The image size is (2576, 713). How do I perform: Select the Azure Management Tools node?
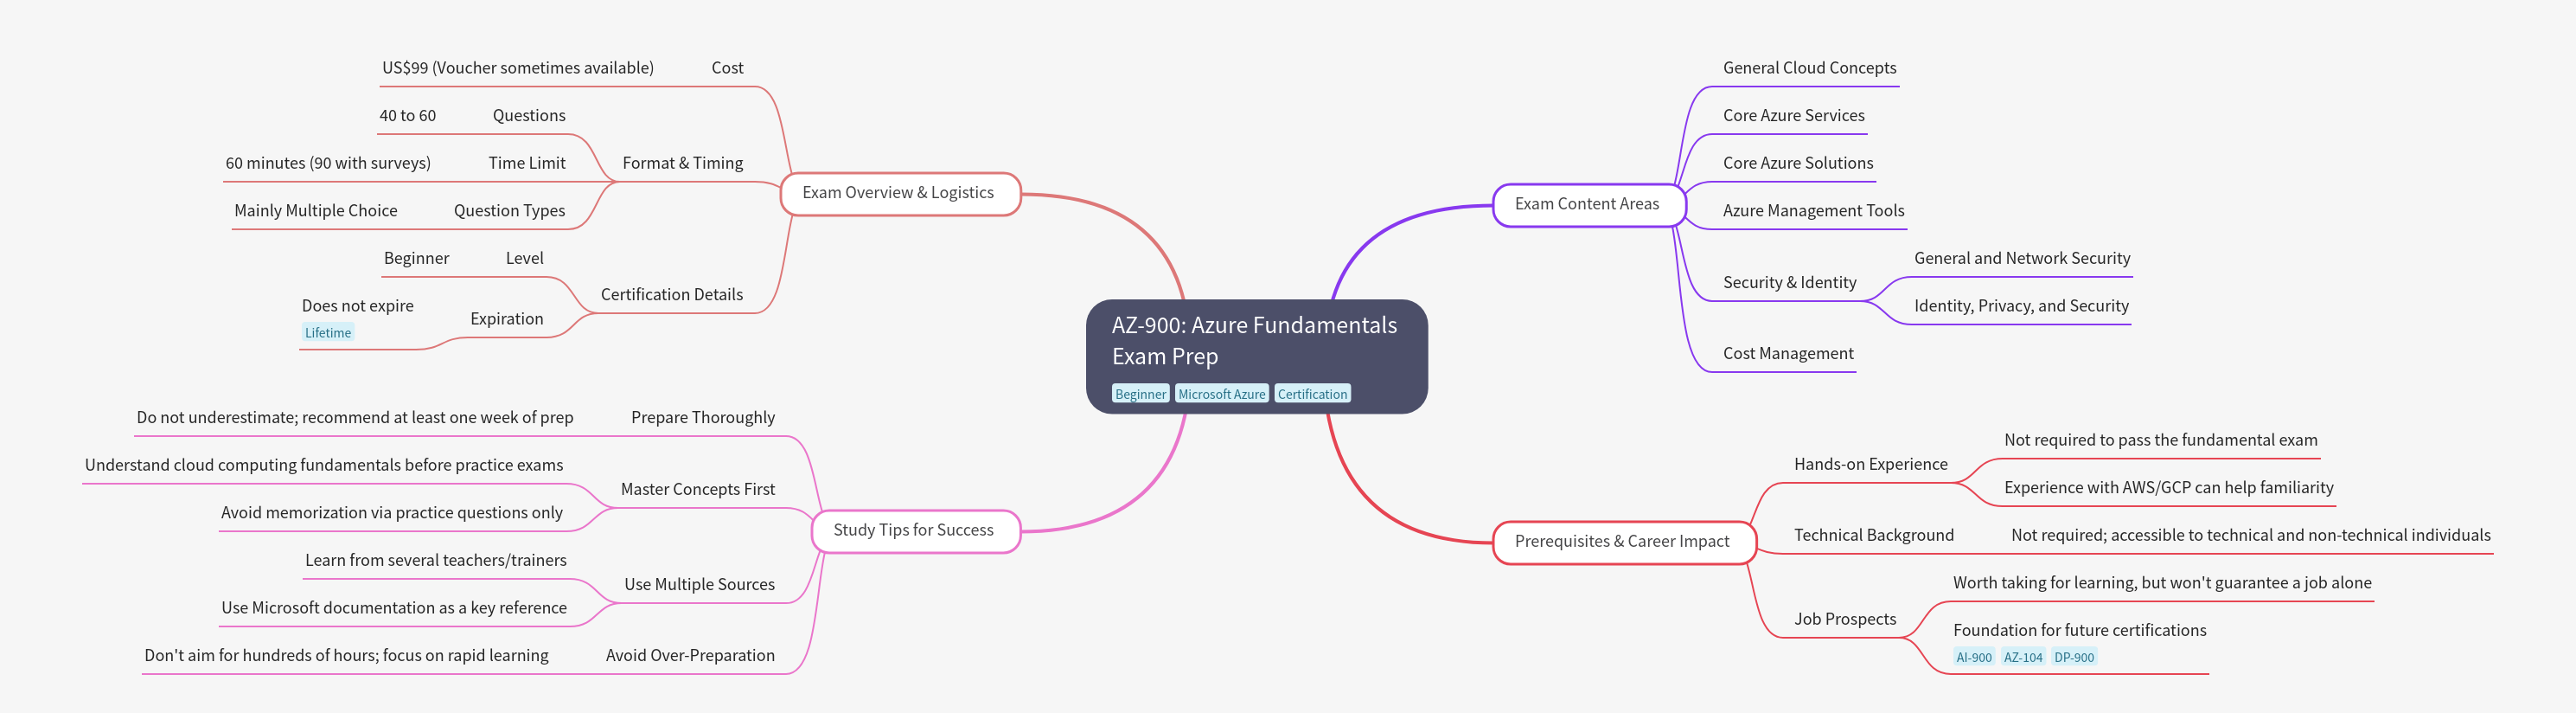(1813, 211)
